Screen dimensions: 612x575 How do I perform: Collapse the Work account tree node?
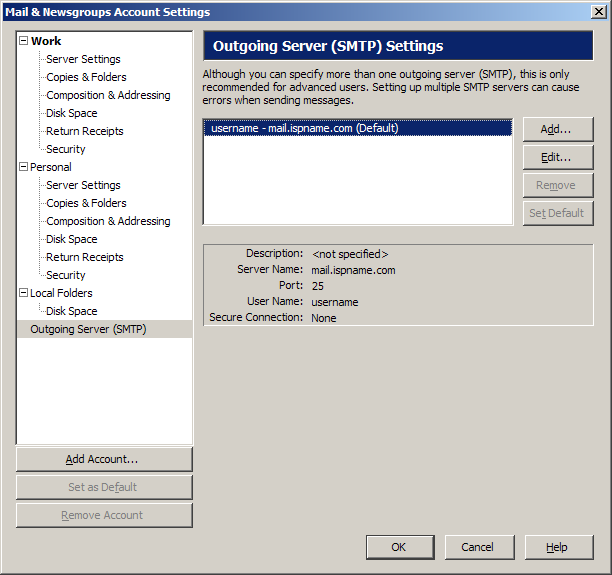(x=24, y=41)
